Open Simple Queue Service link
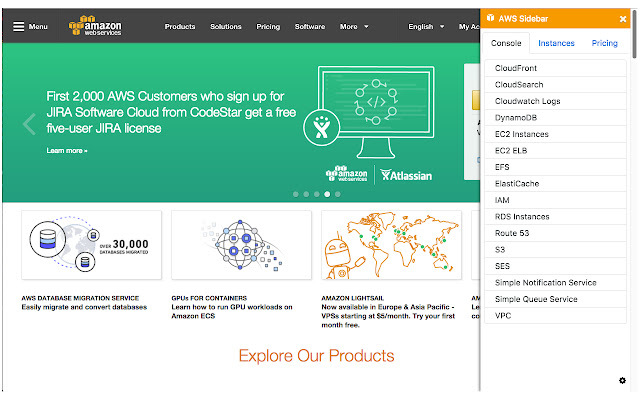Image resolution: width=640 pixels, height=400 pixels. click(x=555, y=299)
